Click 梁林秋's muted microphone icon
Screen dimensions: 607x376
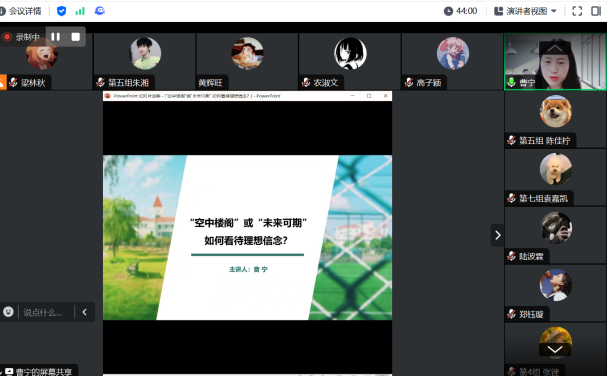(x=13, y=82)
